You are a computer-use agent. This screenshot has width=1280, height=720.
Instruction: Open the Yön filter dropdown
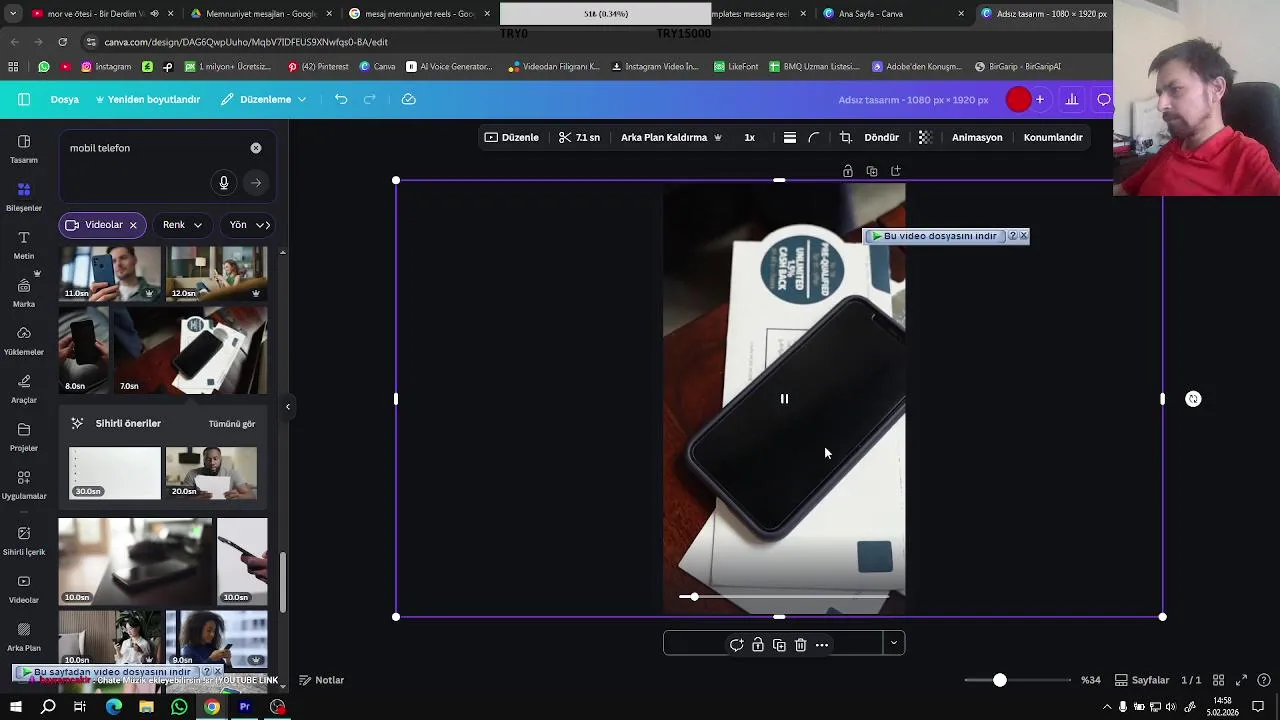pos(248,225)
